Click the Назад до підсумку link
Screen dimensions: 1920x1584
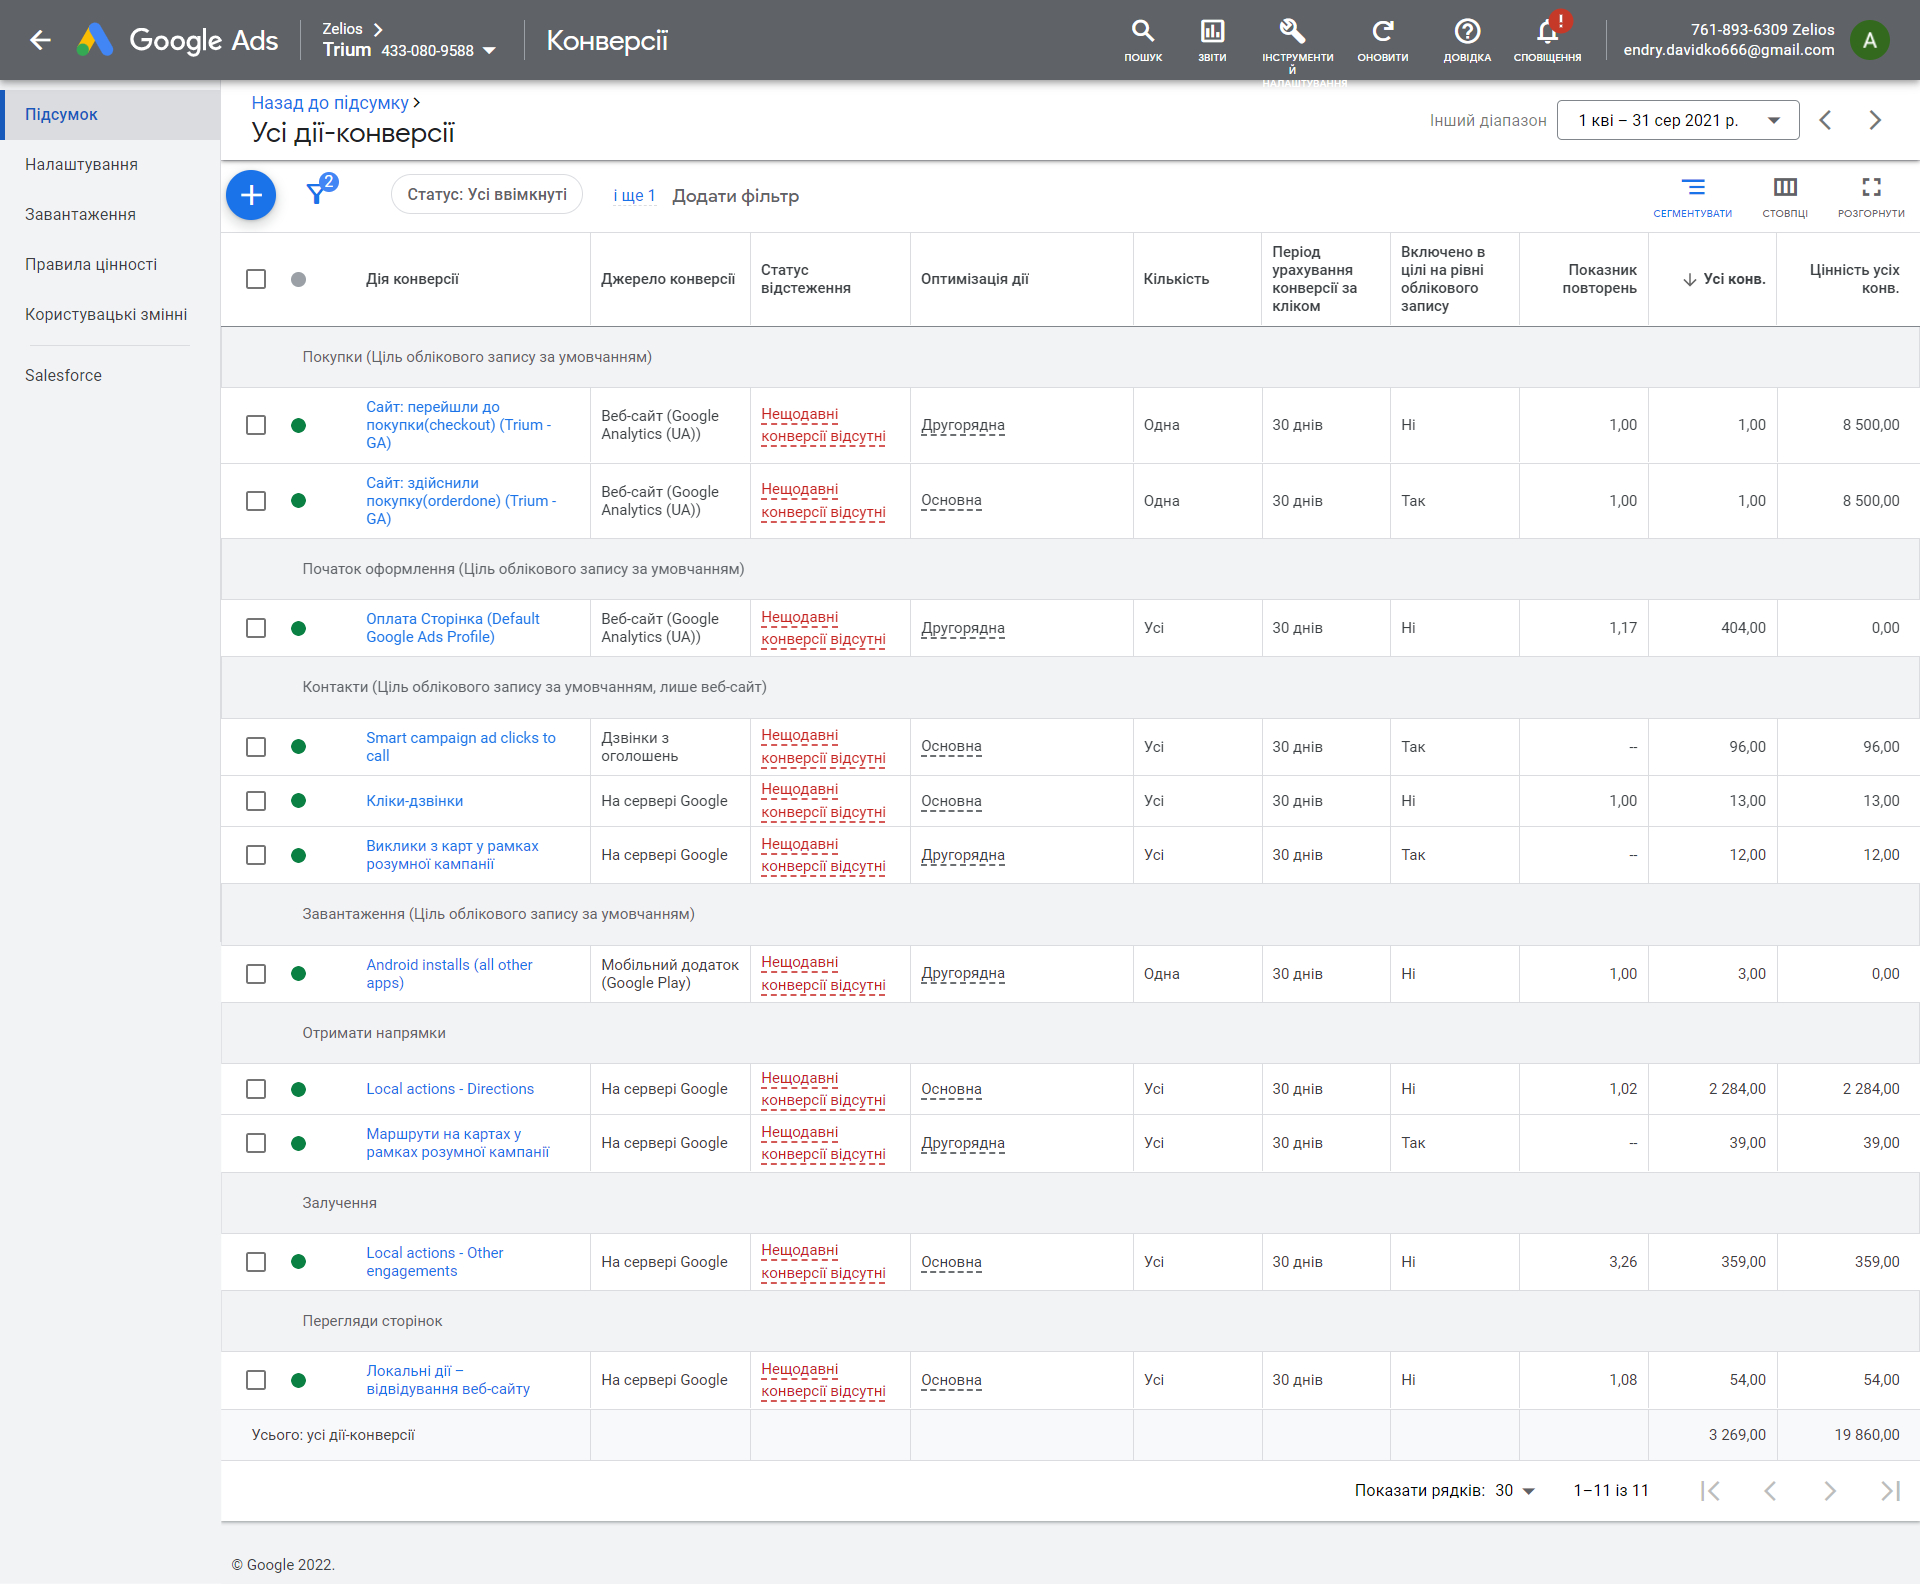pyautogui.click(x=330, y=102)
